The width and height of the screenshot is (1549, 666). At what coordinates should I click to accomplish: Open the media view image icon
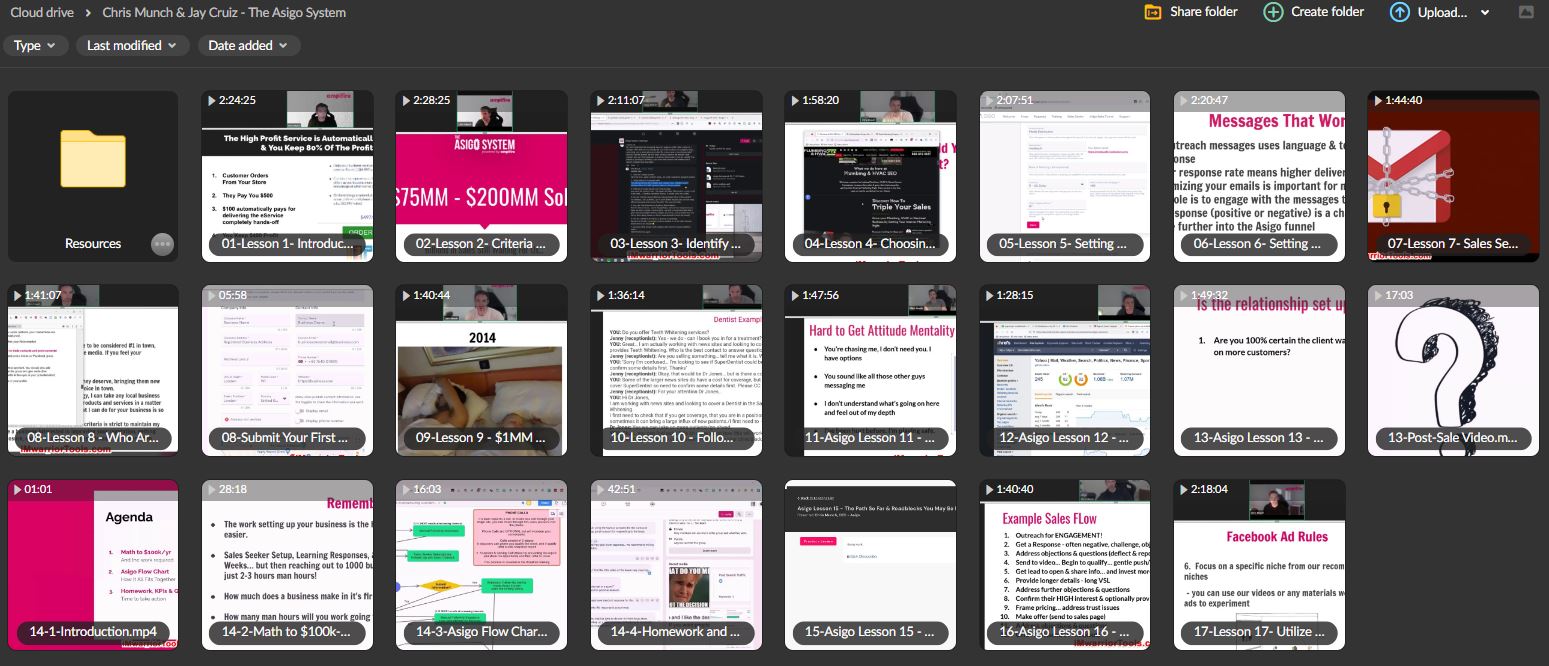[x=1525, y=12]
